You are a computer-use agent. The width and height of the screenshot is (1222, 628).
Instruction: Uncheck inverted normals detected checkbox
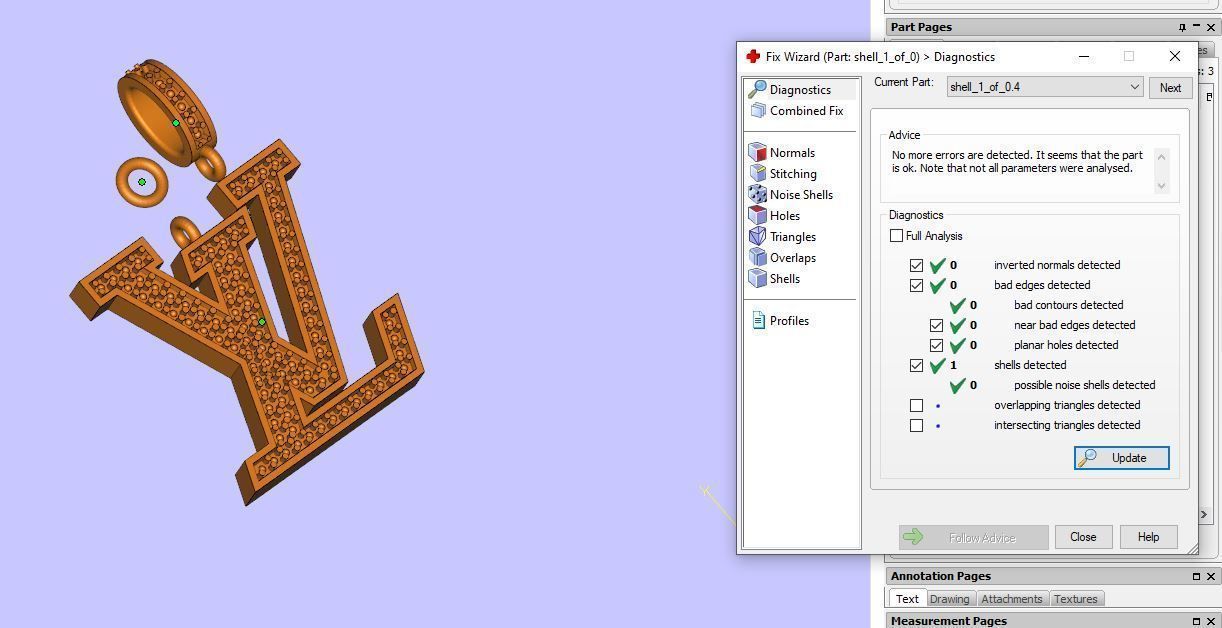point(916,266)
